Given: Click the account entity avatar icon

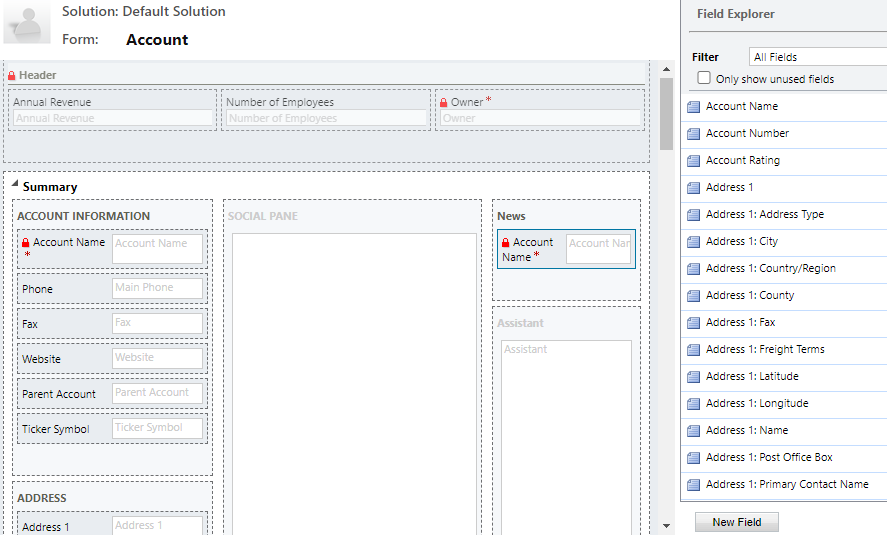Looking at the screenshot, I should click(x=27, y=23).
